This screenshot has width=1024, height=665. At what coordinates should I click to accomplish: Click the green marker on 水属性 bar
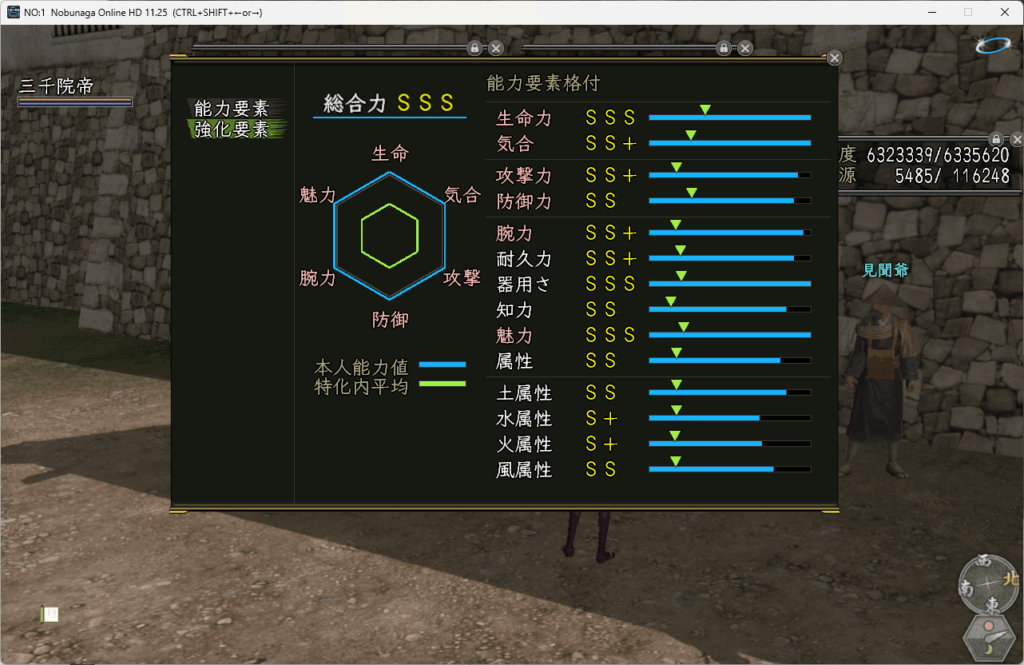point(676,409)
